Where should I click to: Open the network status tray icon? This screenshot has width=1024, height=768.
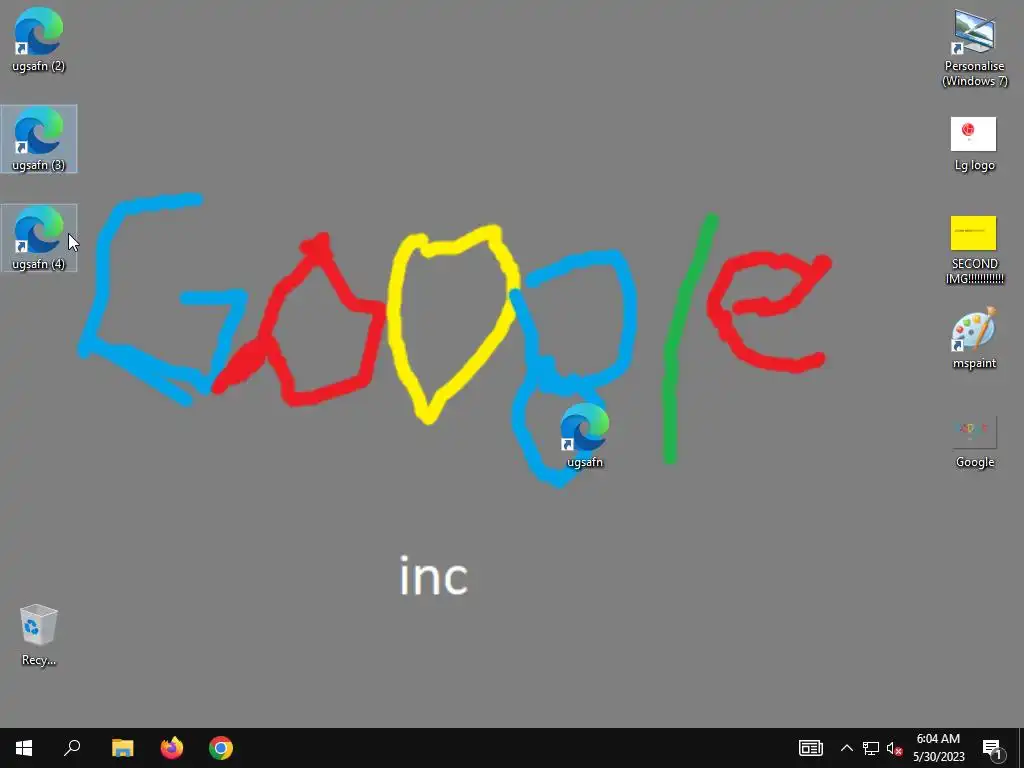(x=871, y=748)
